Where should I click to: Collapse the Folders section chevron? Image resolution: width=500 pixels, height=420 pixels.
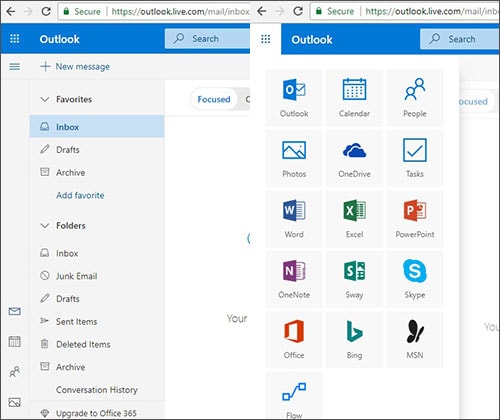click(x=45, y=226)
